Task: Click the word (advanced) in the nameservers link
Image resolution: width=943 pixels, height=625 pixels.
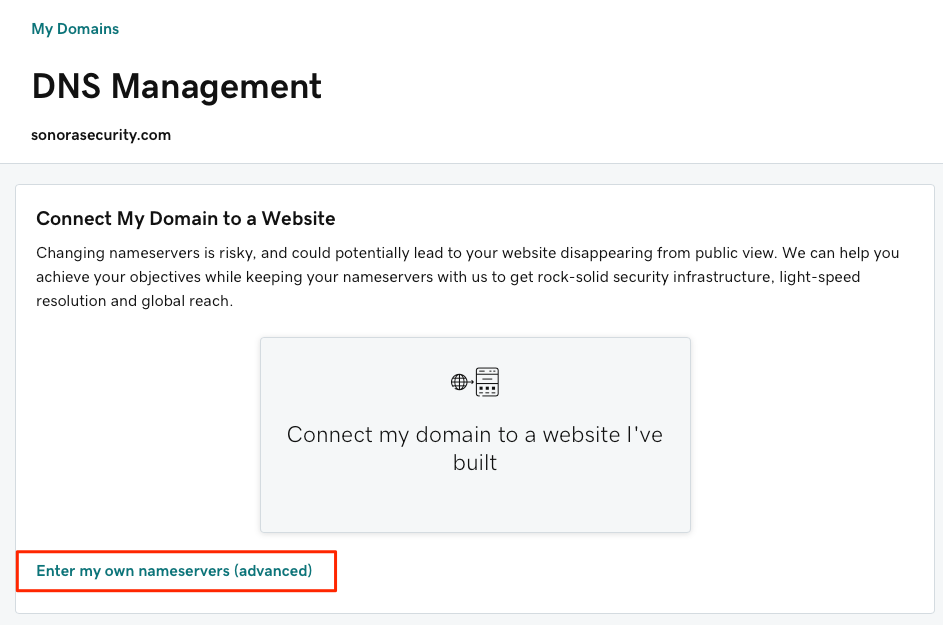Action: [x=273, y=571]
